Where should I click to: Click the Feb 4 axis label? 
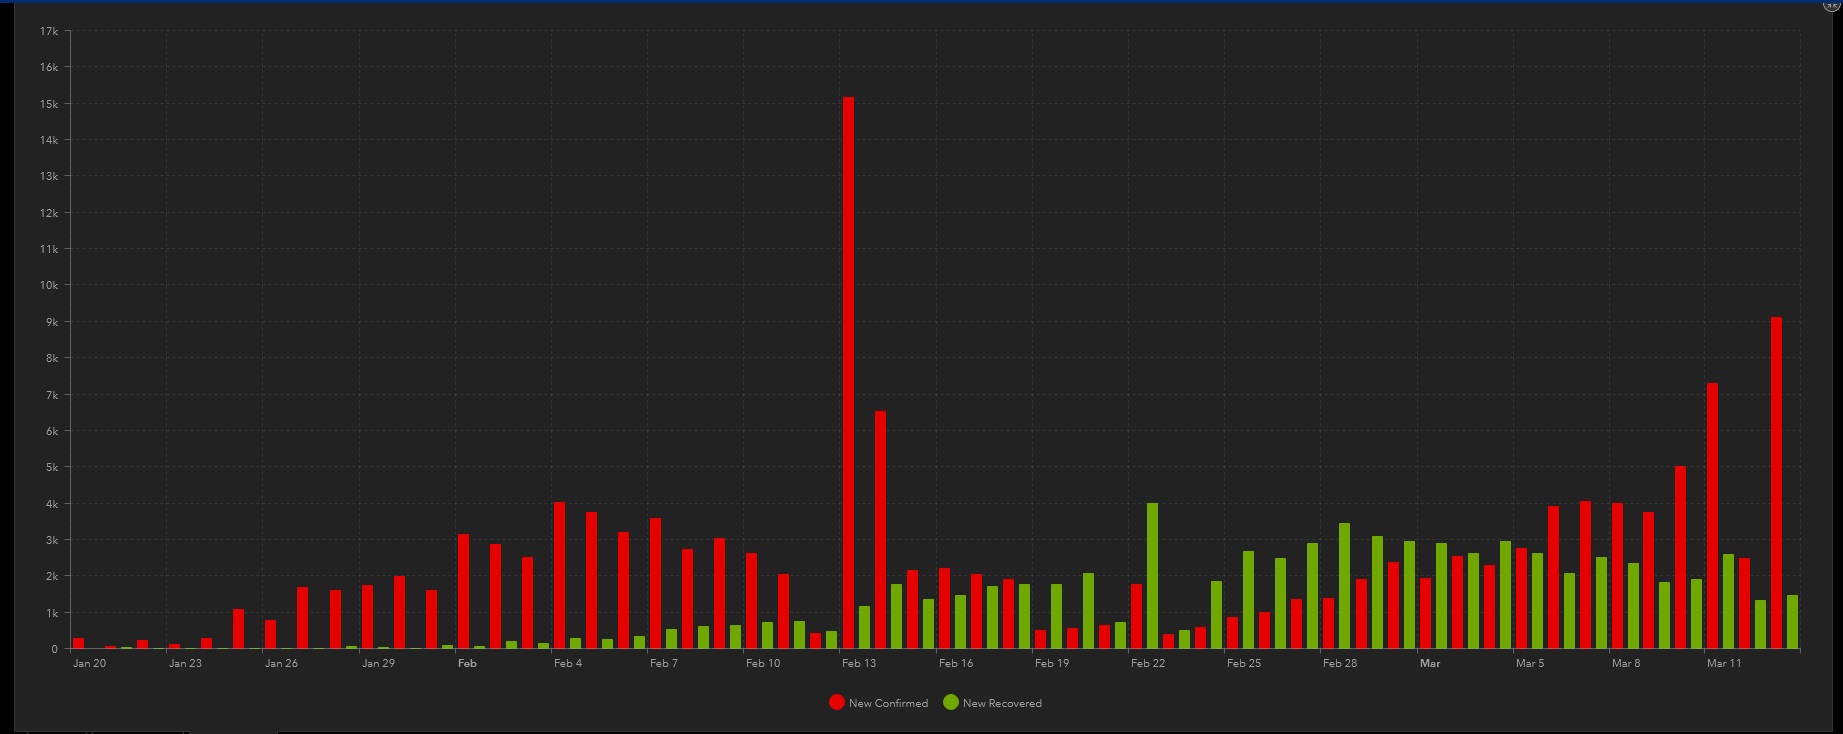point(568,663)
